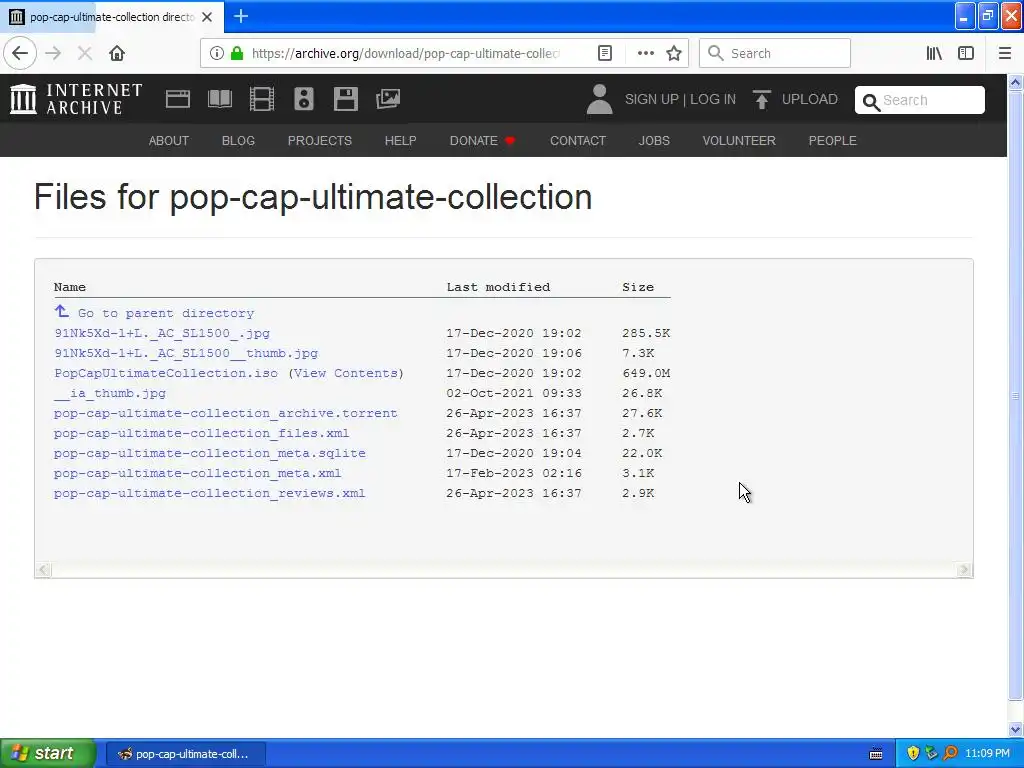Click the page's vertical scrollbar down arrow

[1015, 729]
